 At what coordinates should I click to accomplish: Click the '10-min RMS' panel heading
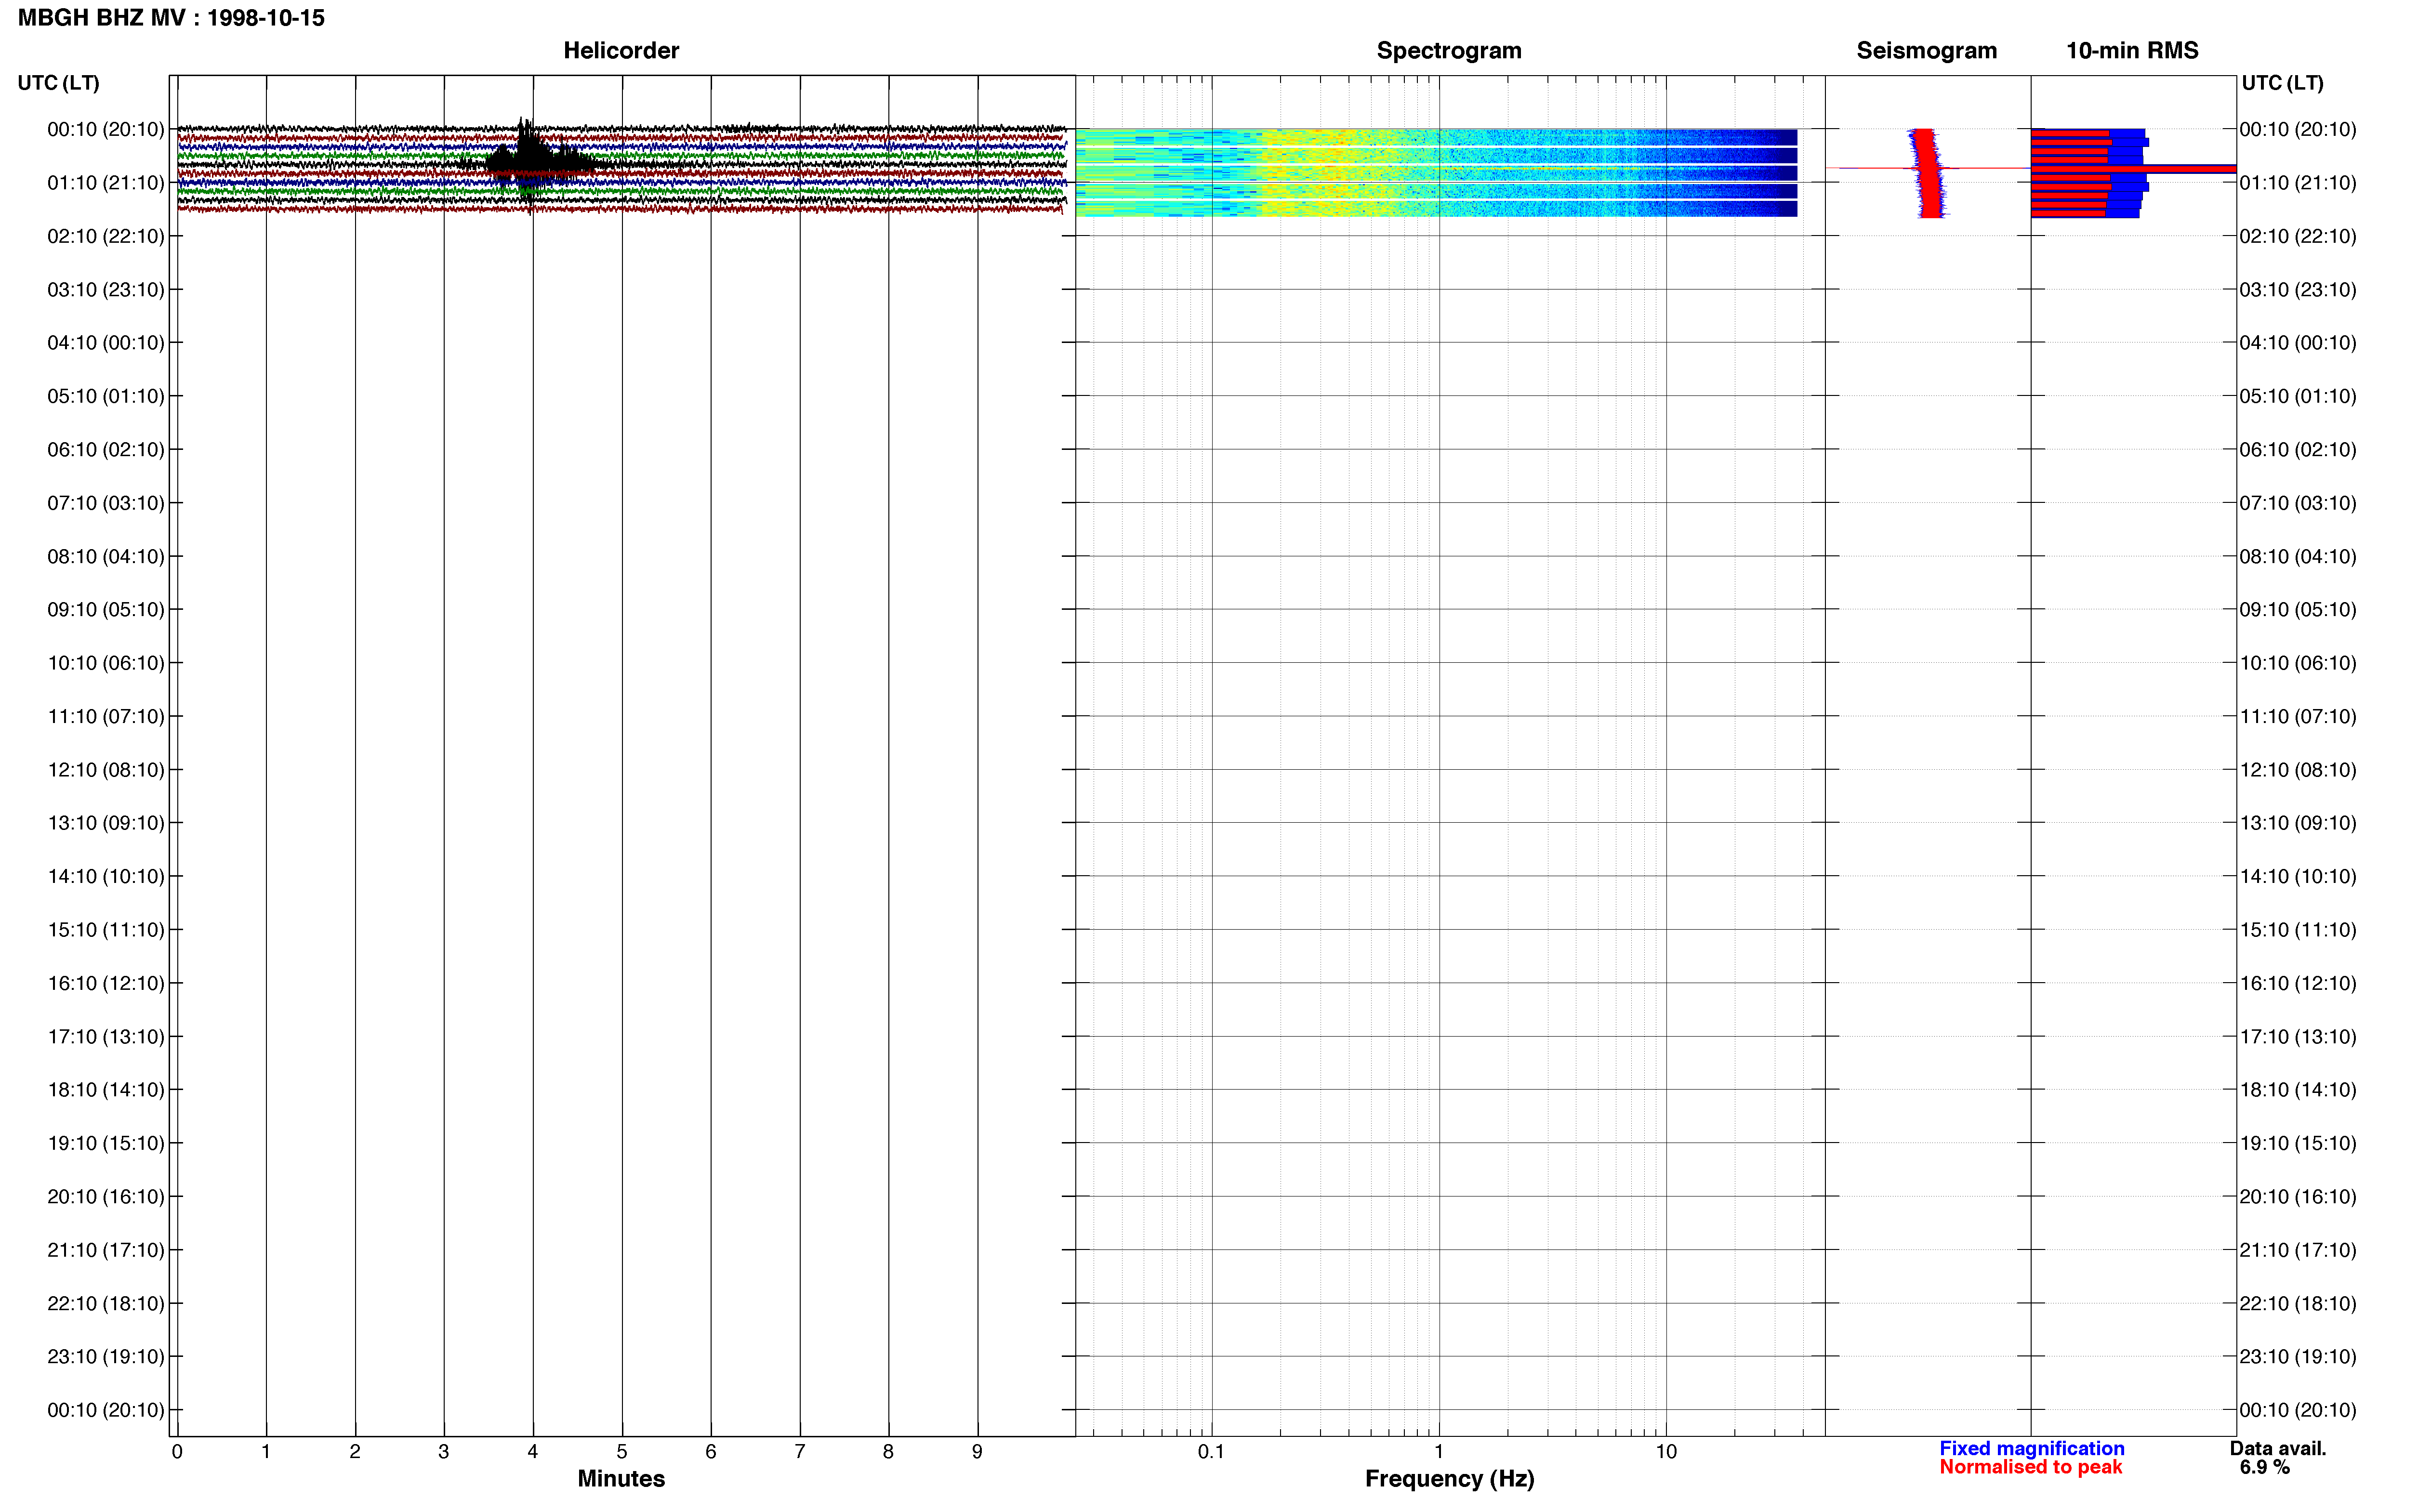(x=2132, y=50)
